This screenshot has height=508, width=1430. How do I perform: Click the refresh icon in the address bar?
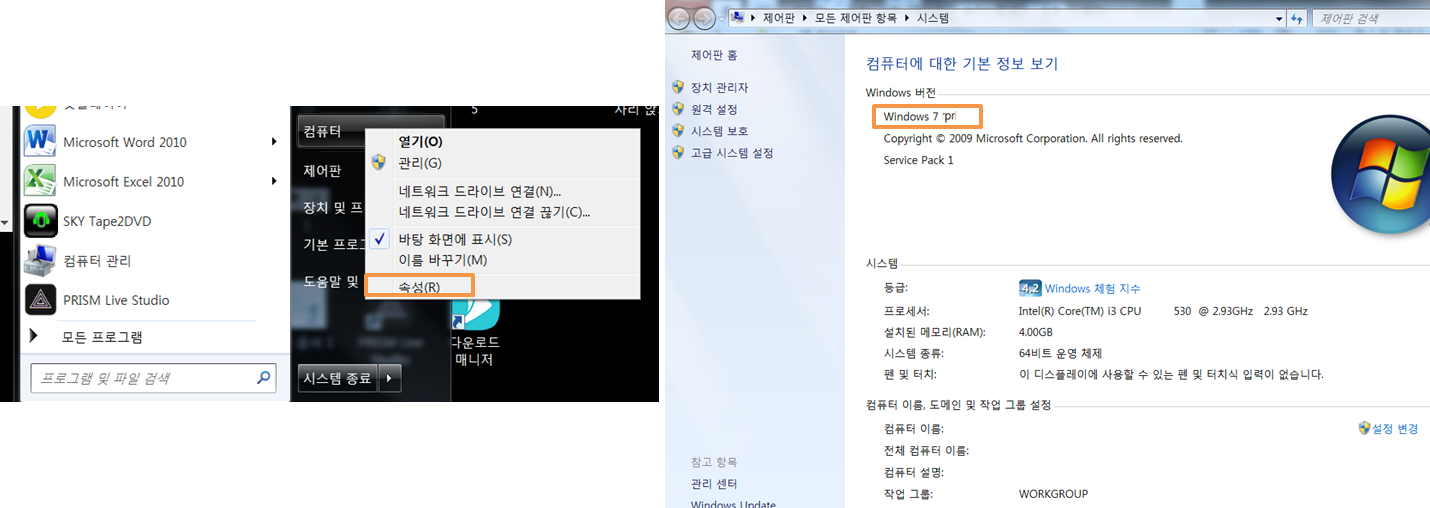[x=1298, y=18]
